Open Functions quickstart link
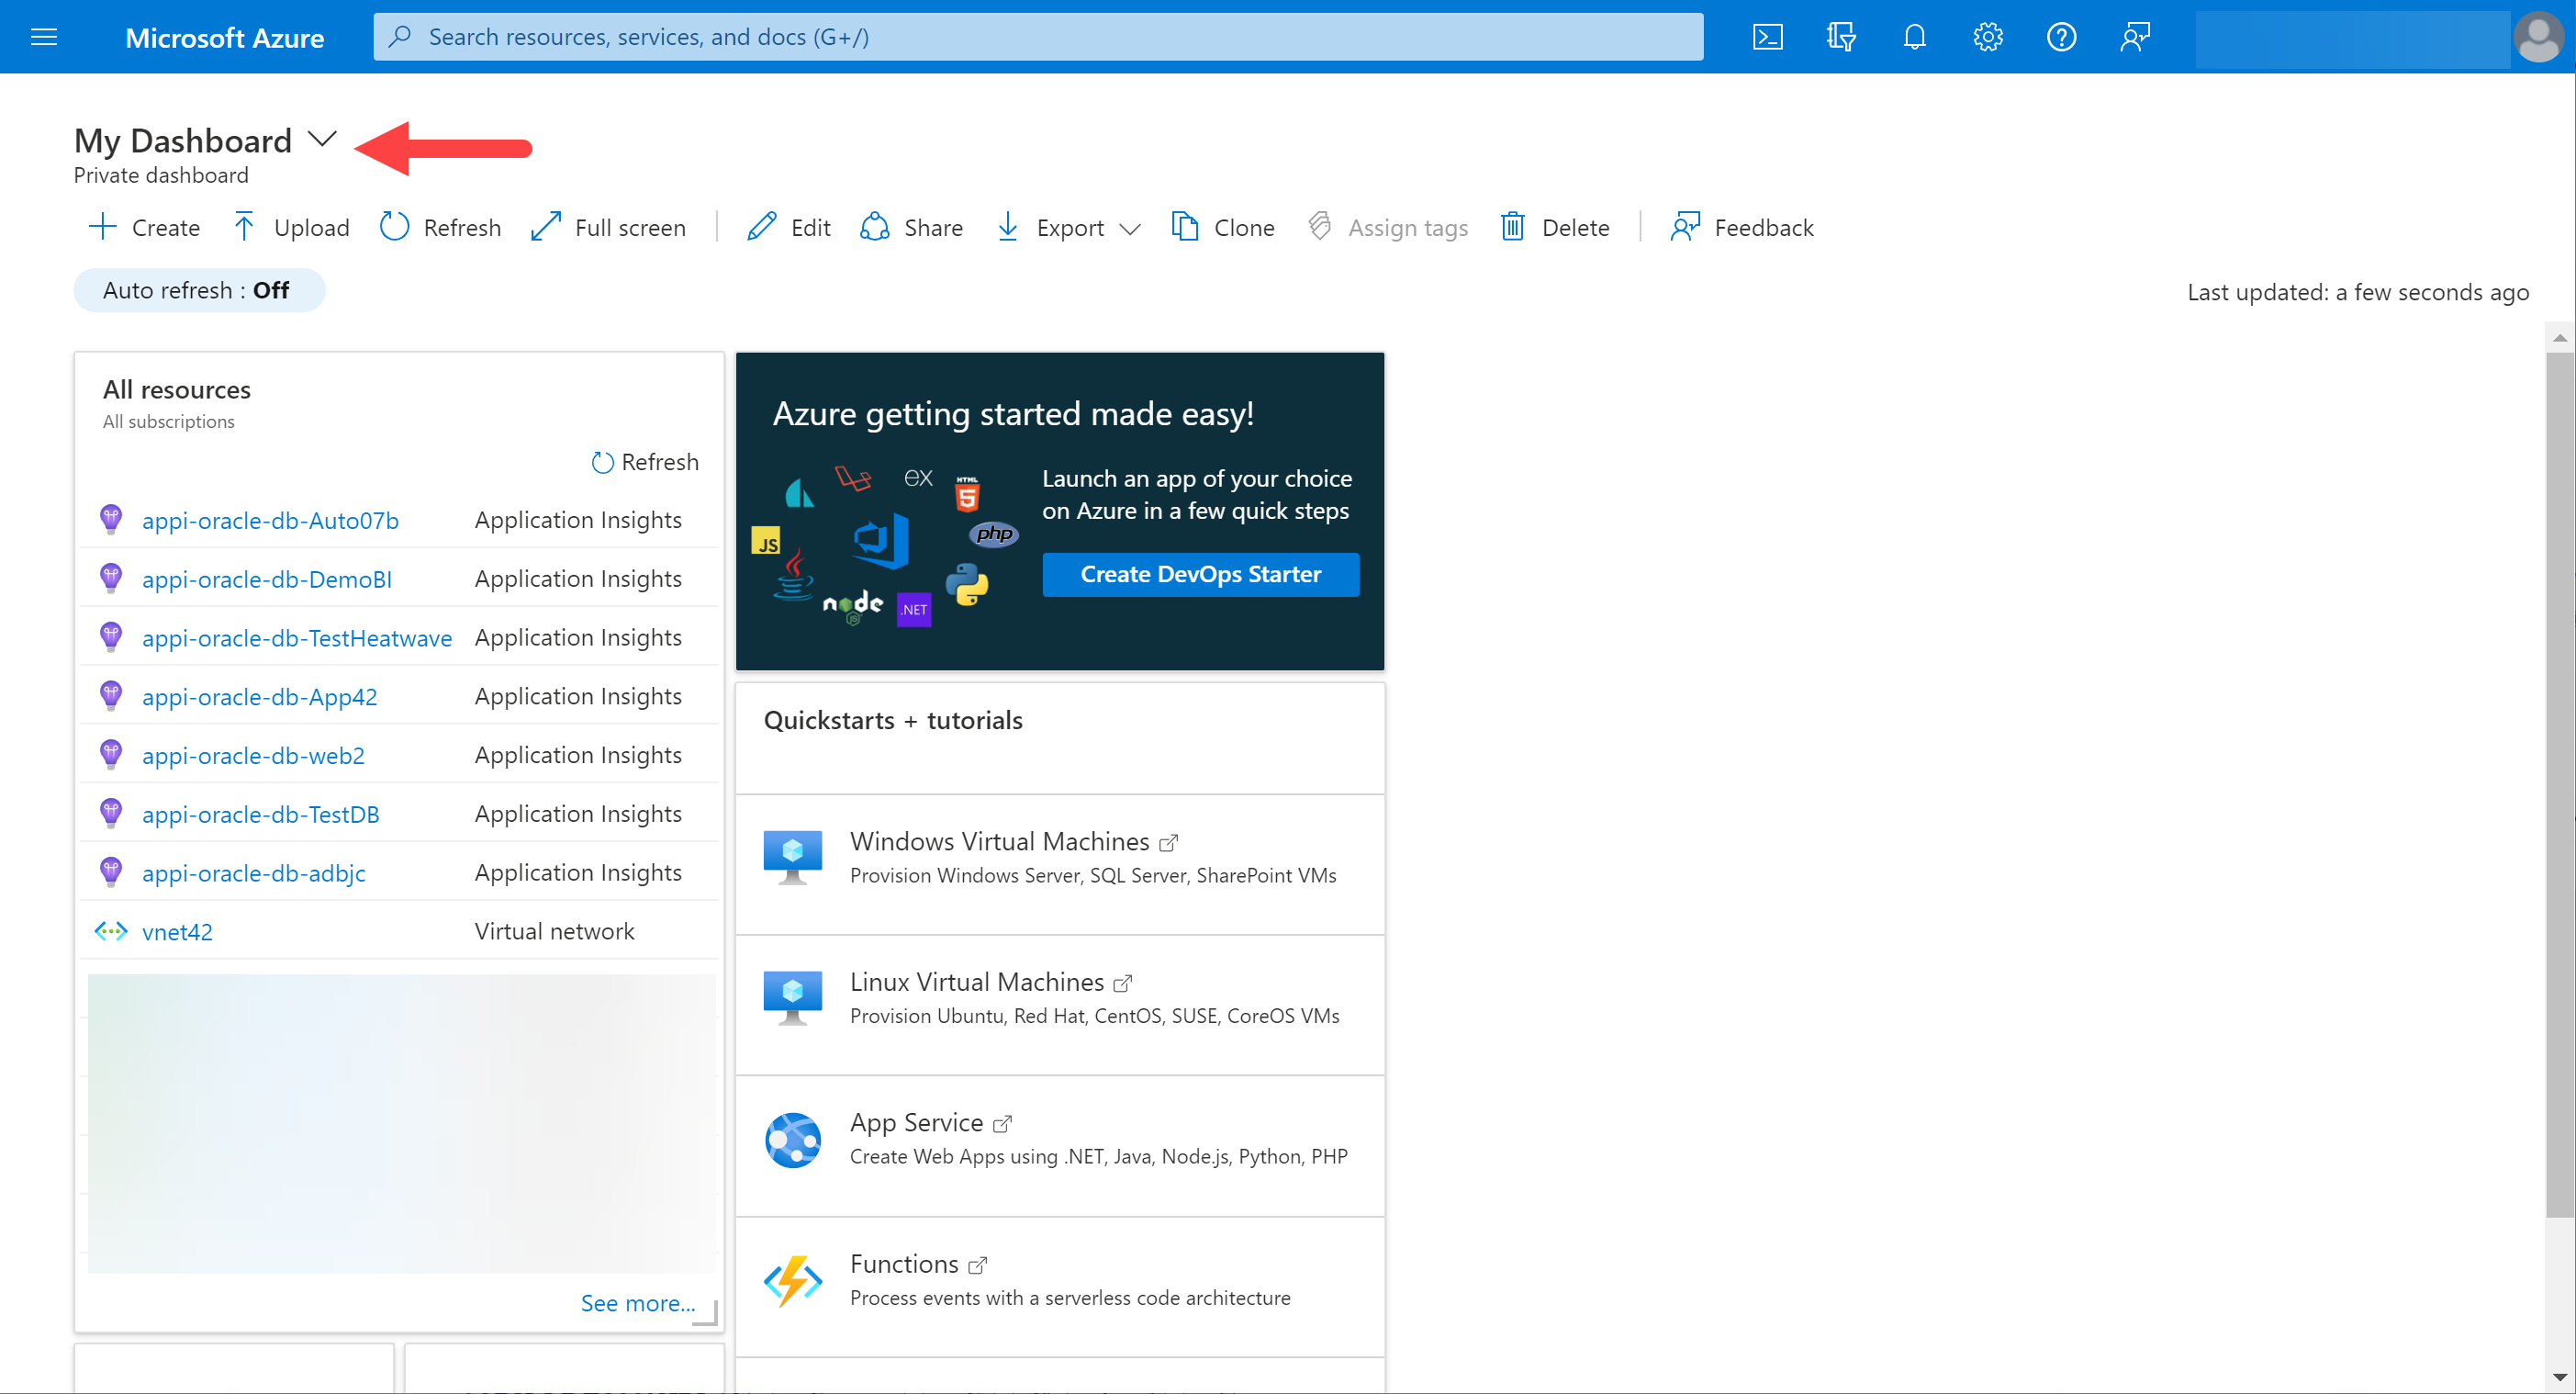The height and width of the screenshot is (1394, 2576). pyautogui.click(x=918, y=1264)
